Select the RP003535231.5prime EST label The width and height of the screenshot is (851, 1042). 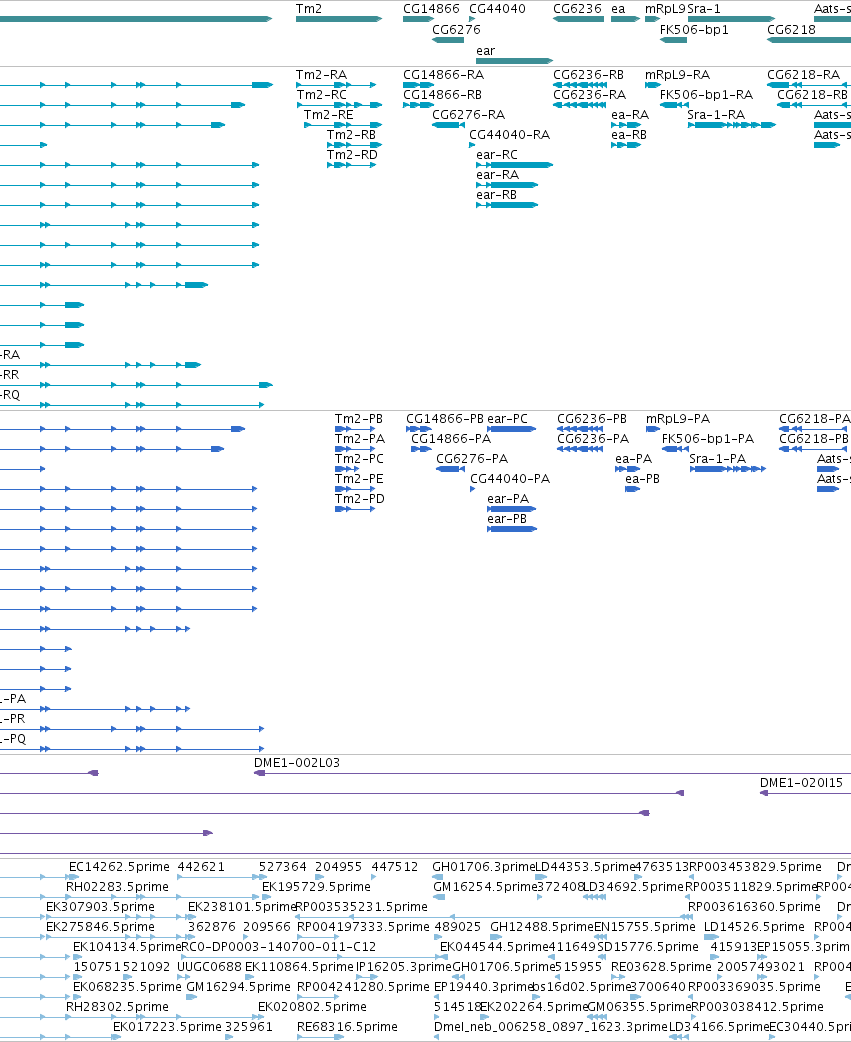tap(361, 906)
